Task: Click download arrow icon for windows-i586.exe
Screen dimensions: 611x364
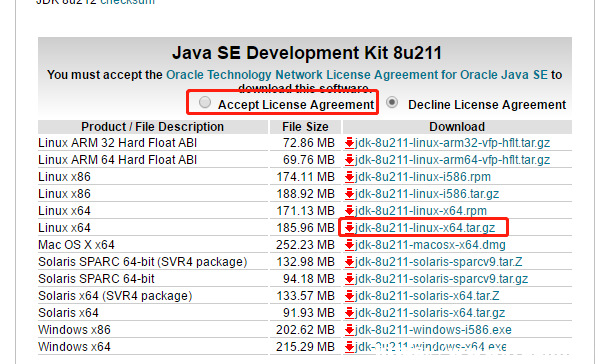Action: tap(350, 330)
